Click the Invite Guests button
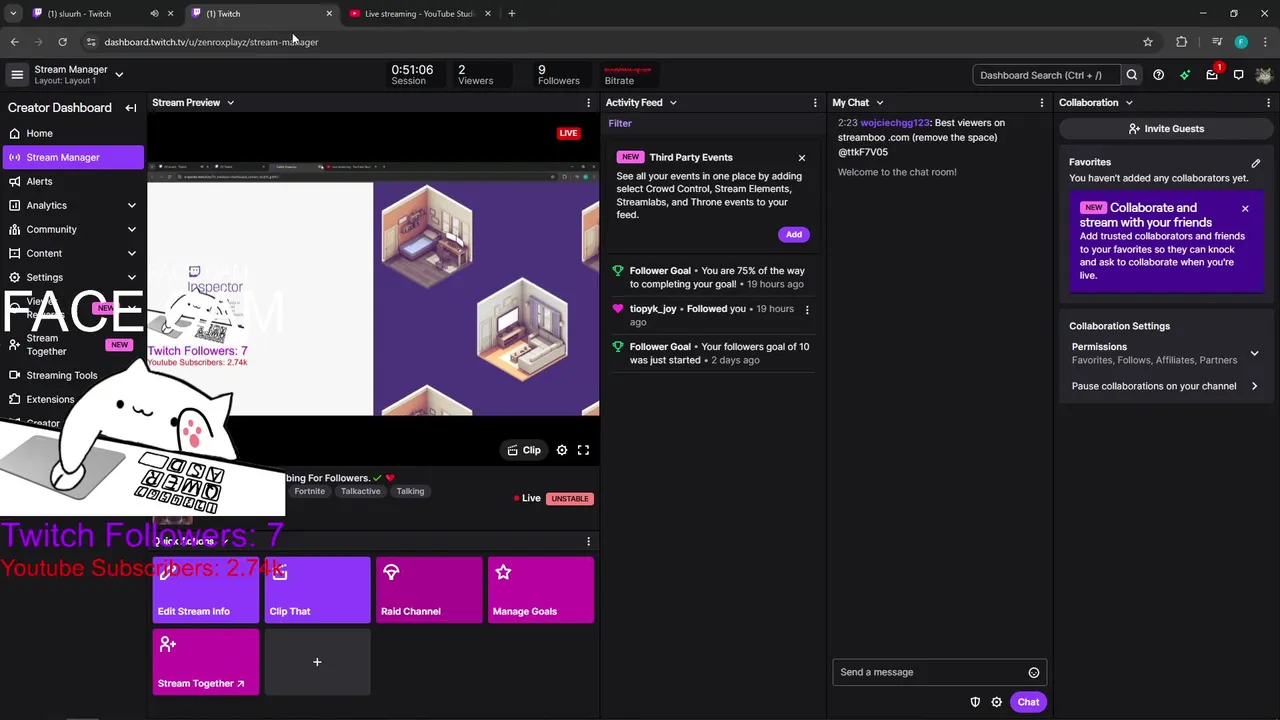The image size is (1280, 720). (x=1166, y=129)
